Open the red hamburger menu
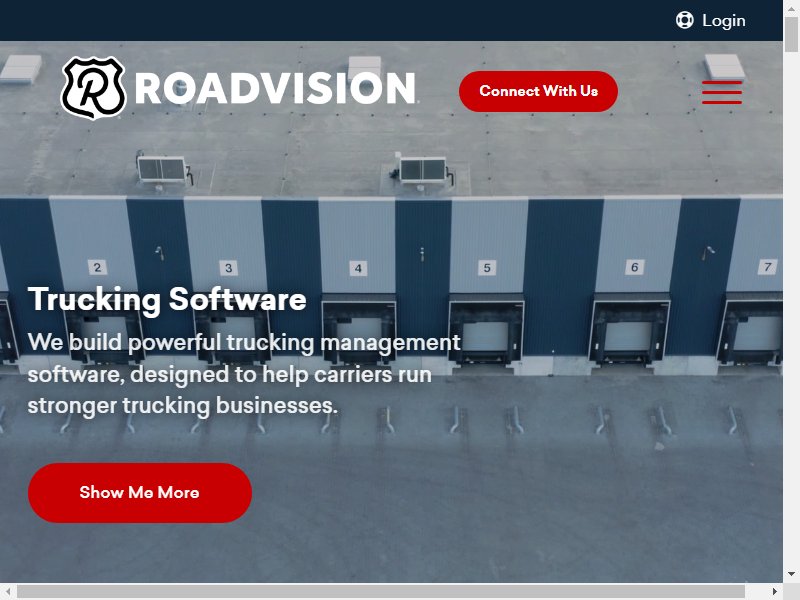This screenshot has width=800, height=600. [721, 92]
